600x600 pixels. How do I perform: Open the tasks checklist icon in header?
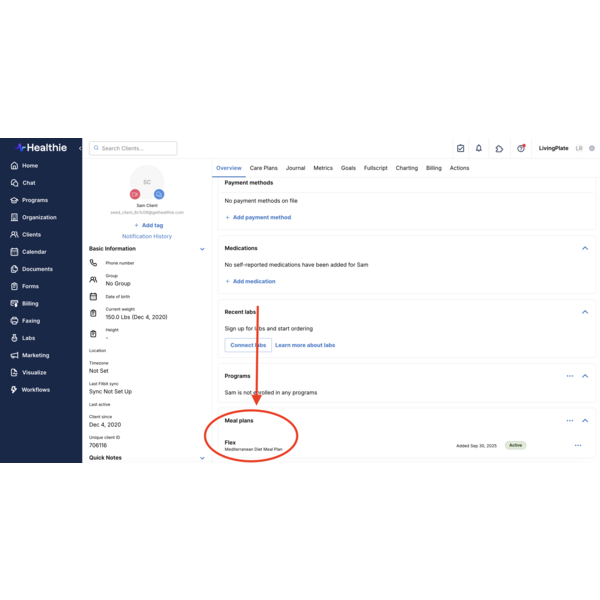tap(460, 148)
